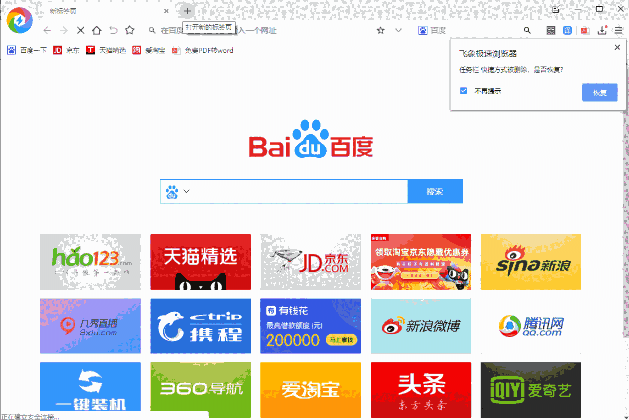Open the JD.COM 京东 tile
Screen dimensions: 629x420
click(x=310, y=262)
